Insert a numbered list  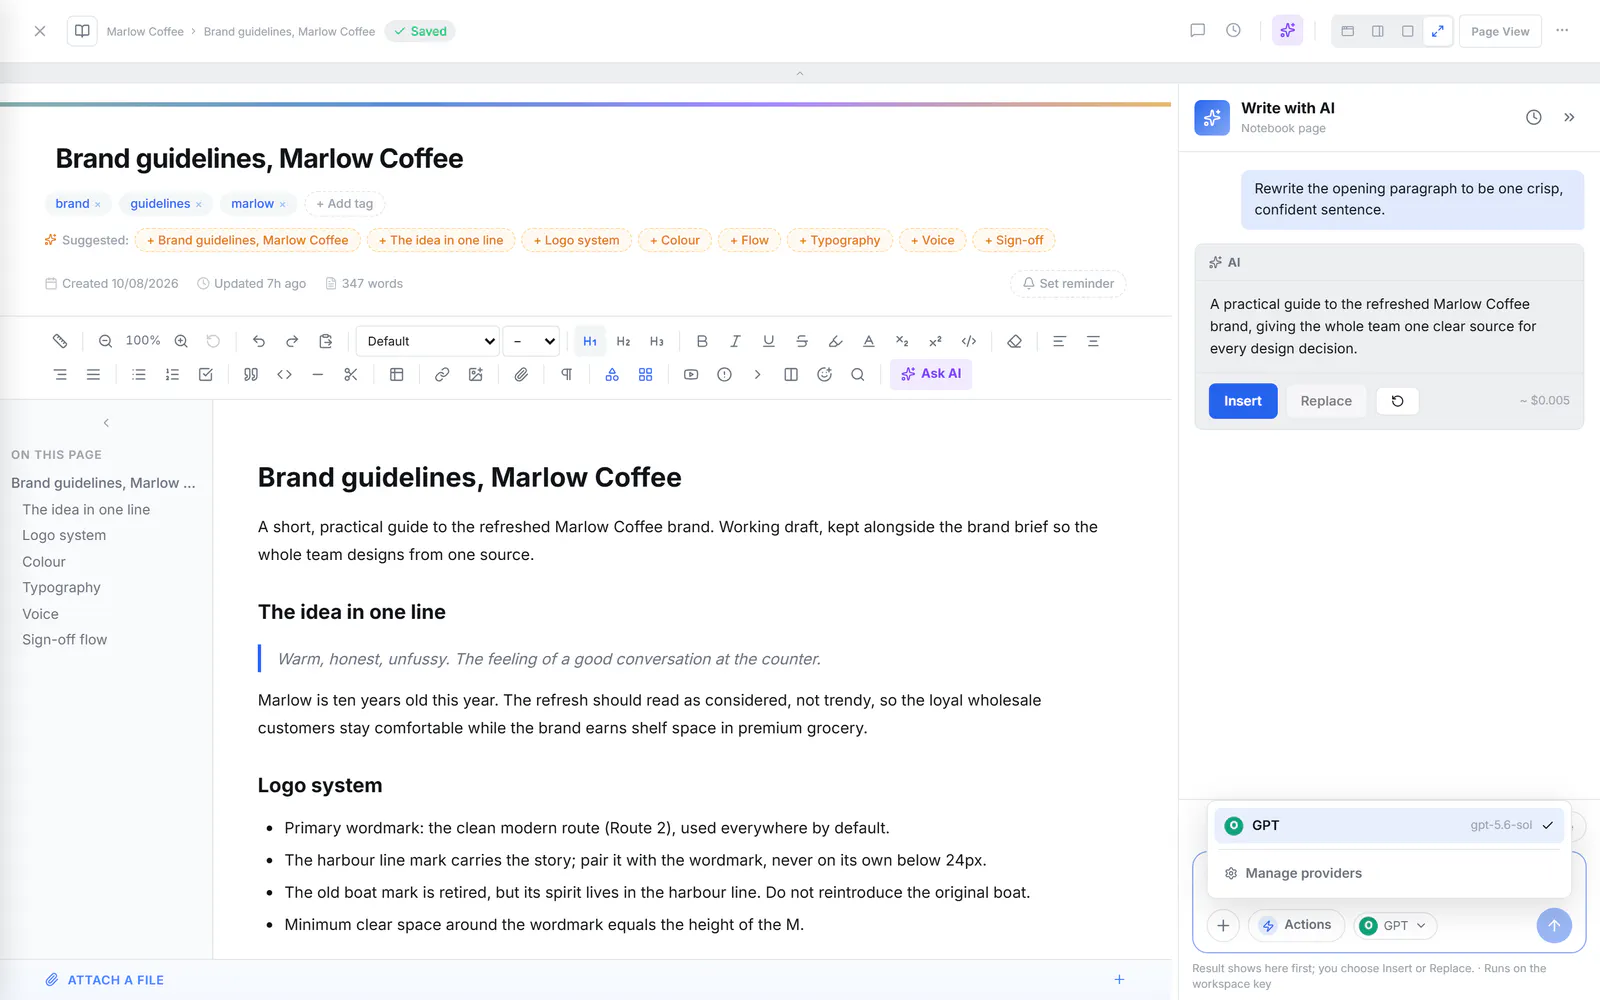click(172, 374)
